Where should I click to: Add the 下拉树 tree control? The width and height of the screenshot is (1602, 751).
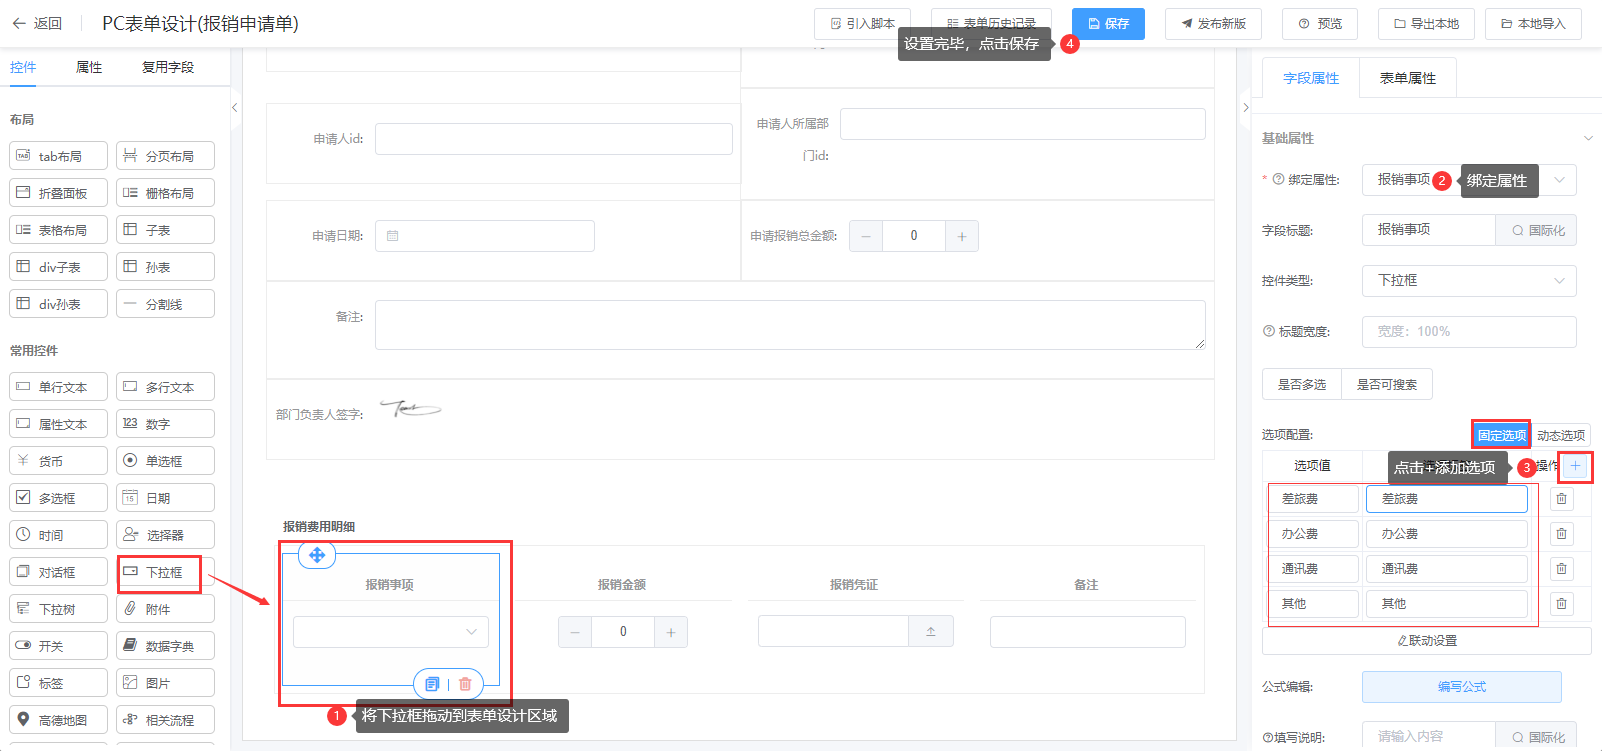[58, 609]
